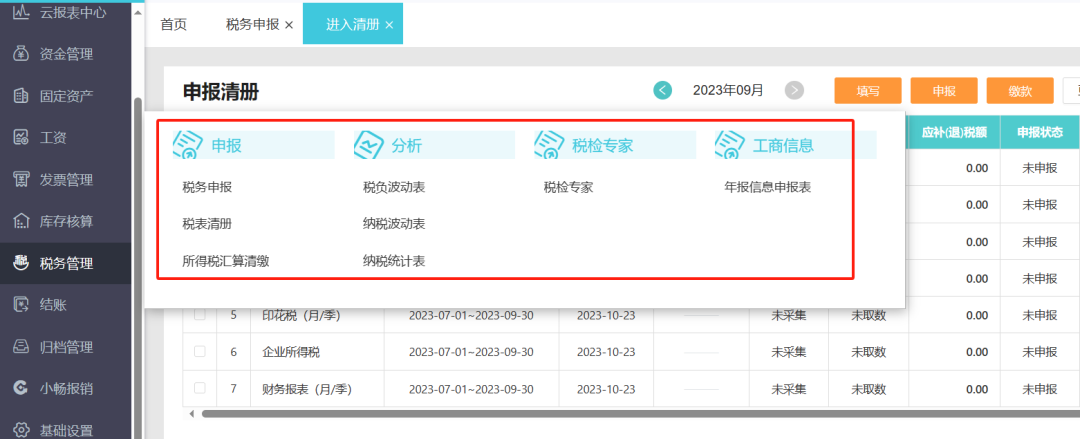Open 税务申报 in the flyout menu
Image resolution: width=1080 pixels, height=439 pixels.
point(207,187)
